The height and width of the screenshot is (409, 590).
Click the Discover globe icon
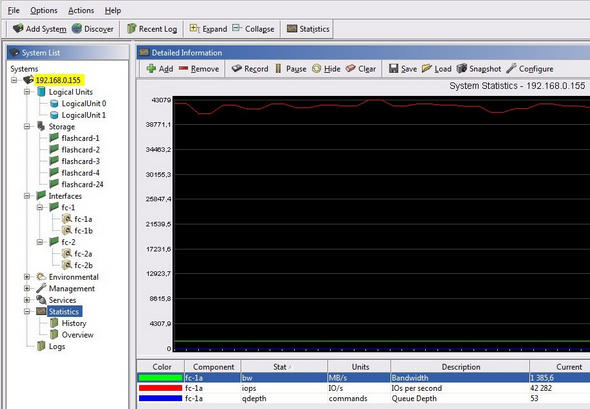point(77,29)
